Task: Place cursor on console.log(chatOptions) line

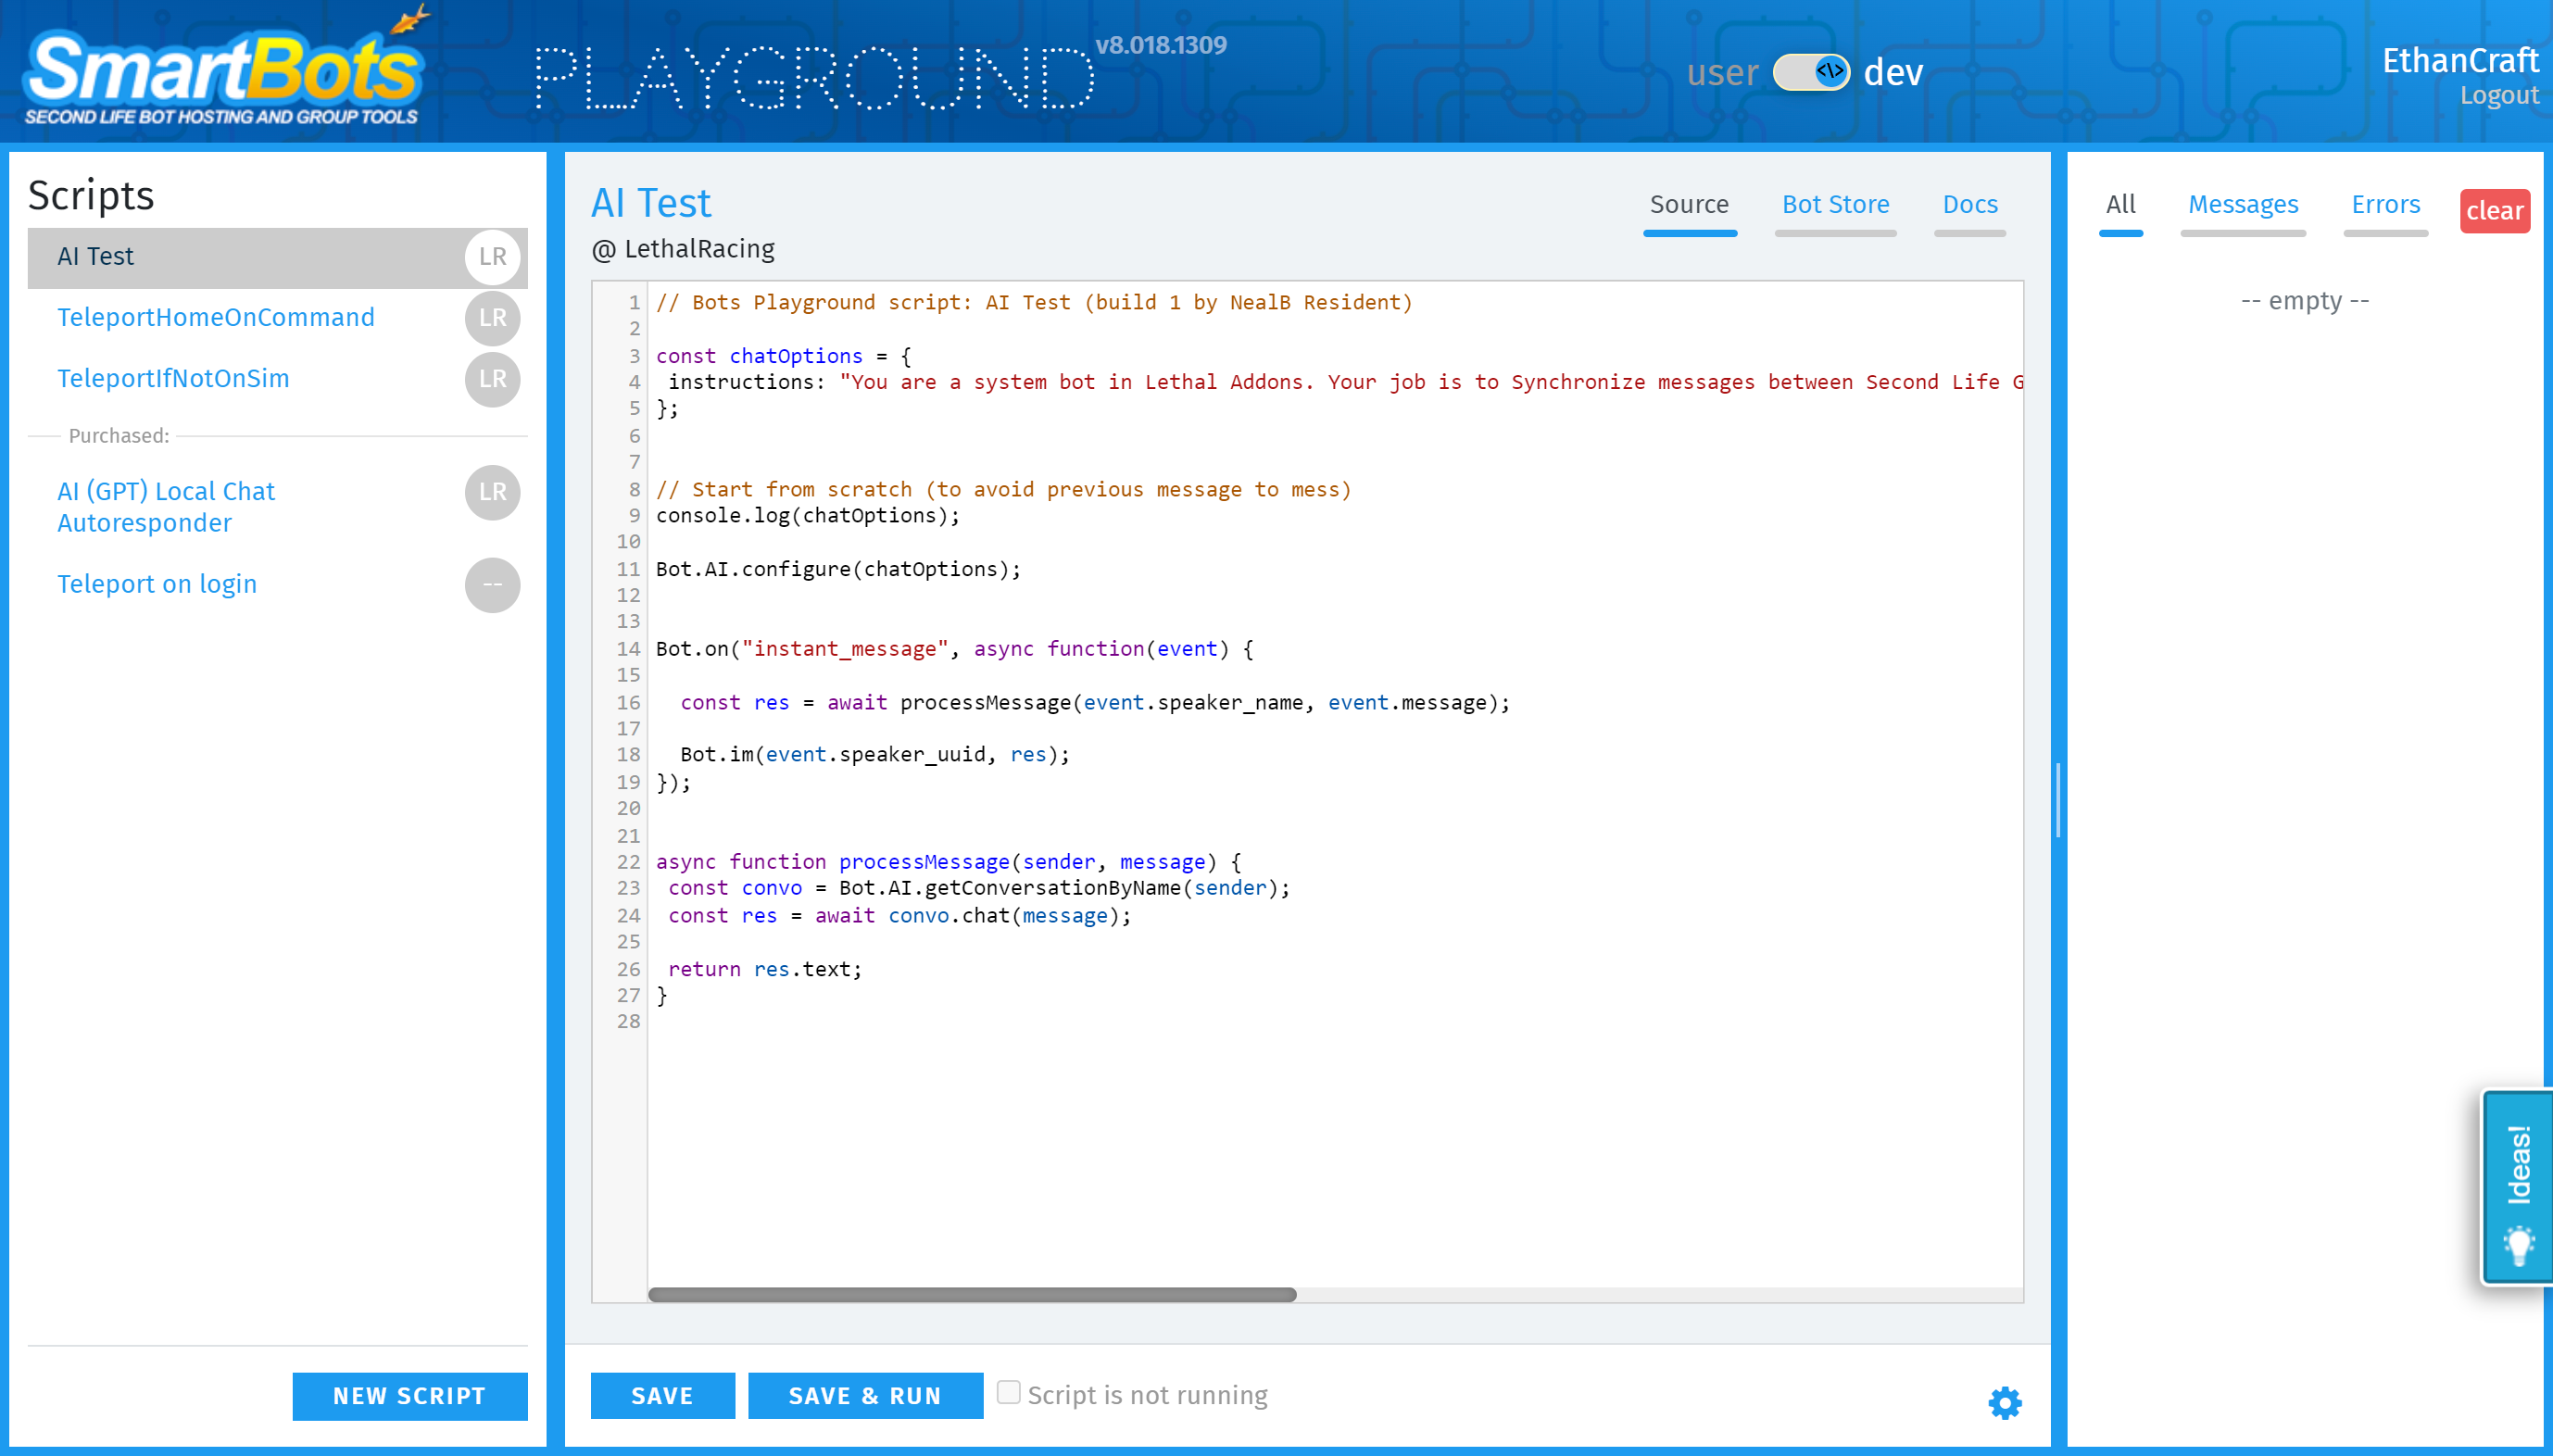Action: point(808,516)
